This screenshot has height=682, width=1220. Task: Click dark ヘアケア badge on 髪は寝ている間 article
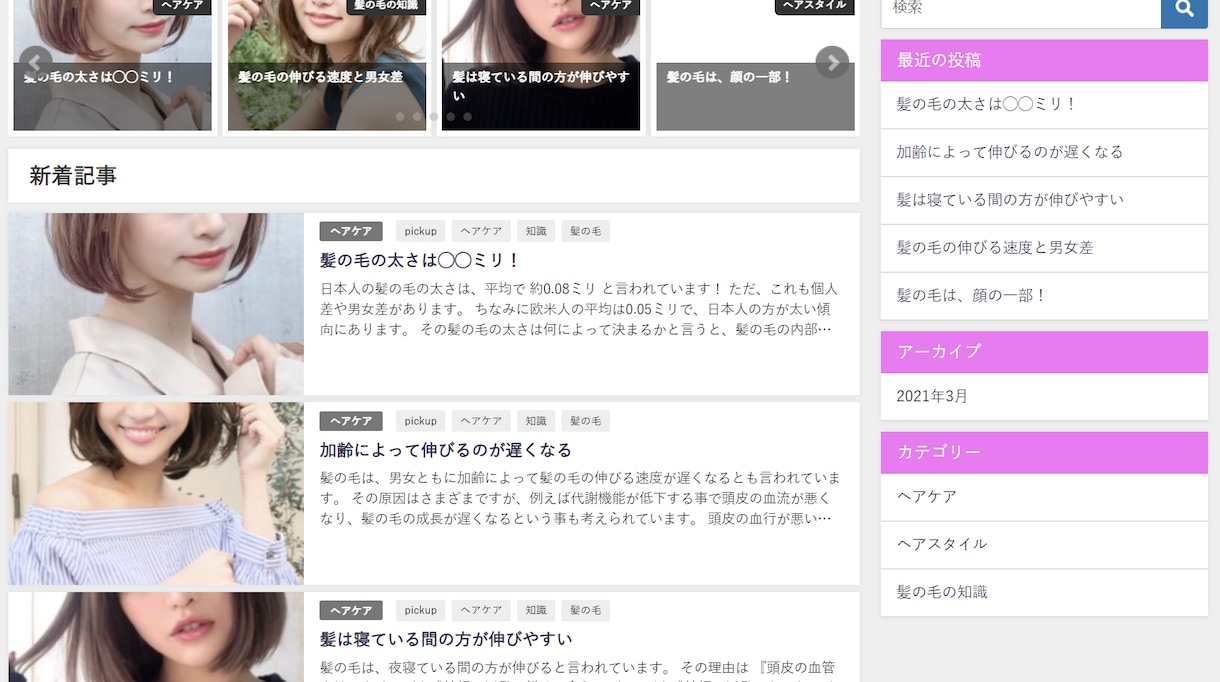pos(351,610)
